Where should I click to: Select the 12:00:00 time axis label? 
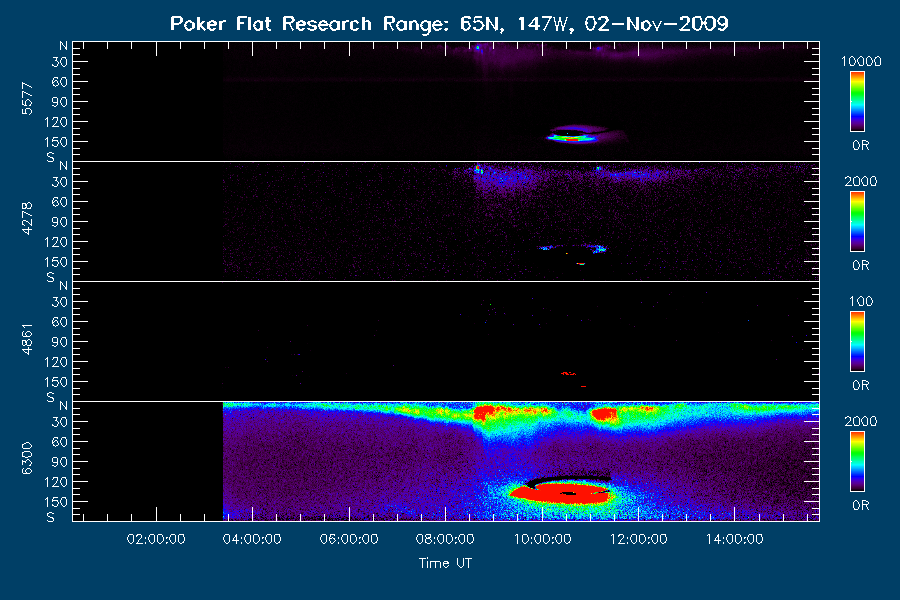(x=638, y=539)
